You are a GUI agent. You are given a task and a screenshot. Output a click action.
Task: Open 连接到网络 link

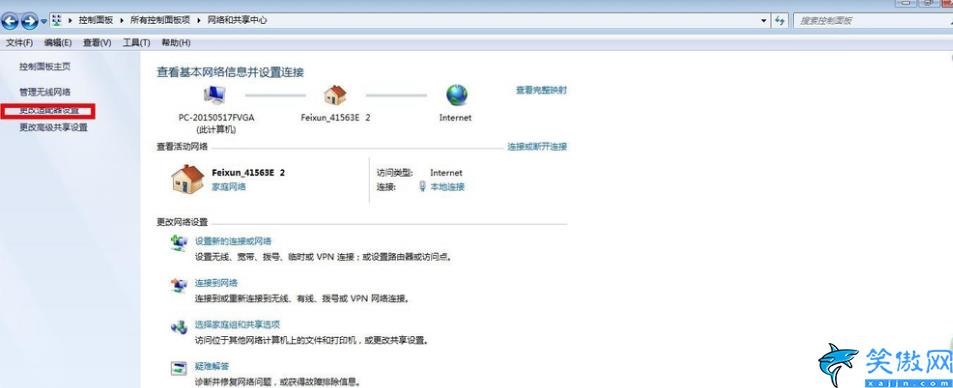[216, 283]
